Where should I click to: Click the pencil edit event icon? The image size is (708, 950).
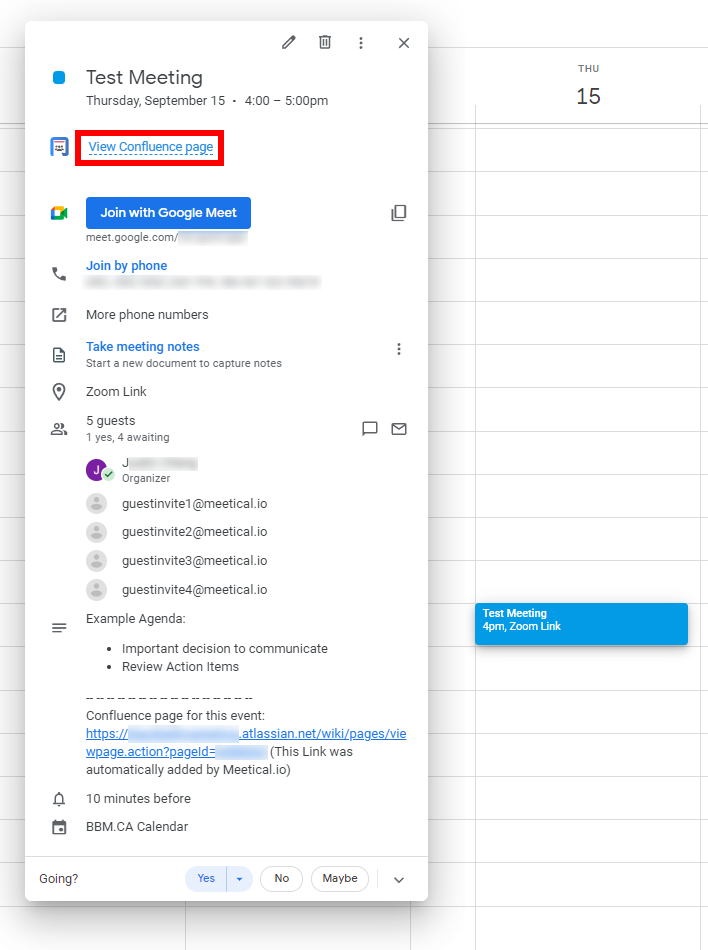(x=289, y=42)
